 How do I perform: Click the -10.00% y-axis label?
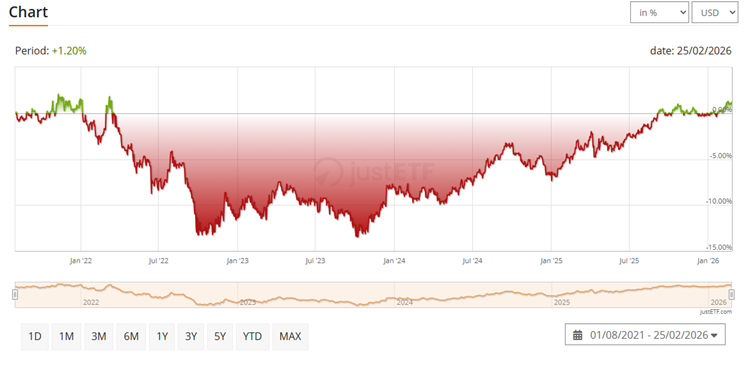pos(719,201)
